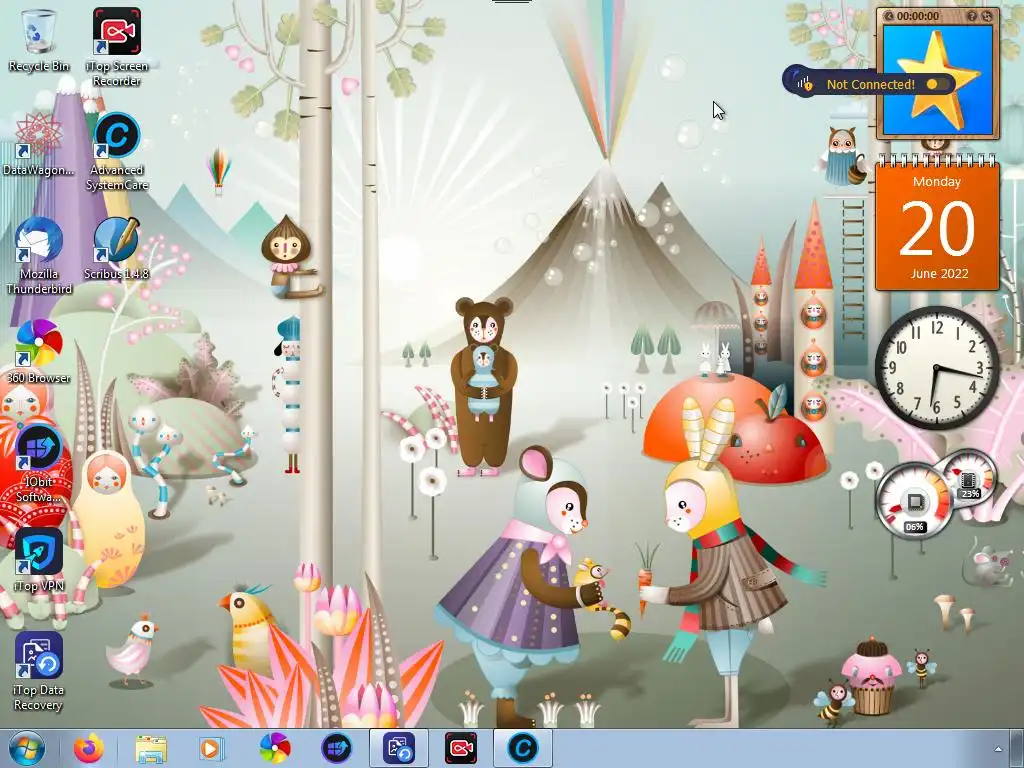Open 360 Browser desktop shortcut

click(39, 351)
